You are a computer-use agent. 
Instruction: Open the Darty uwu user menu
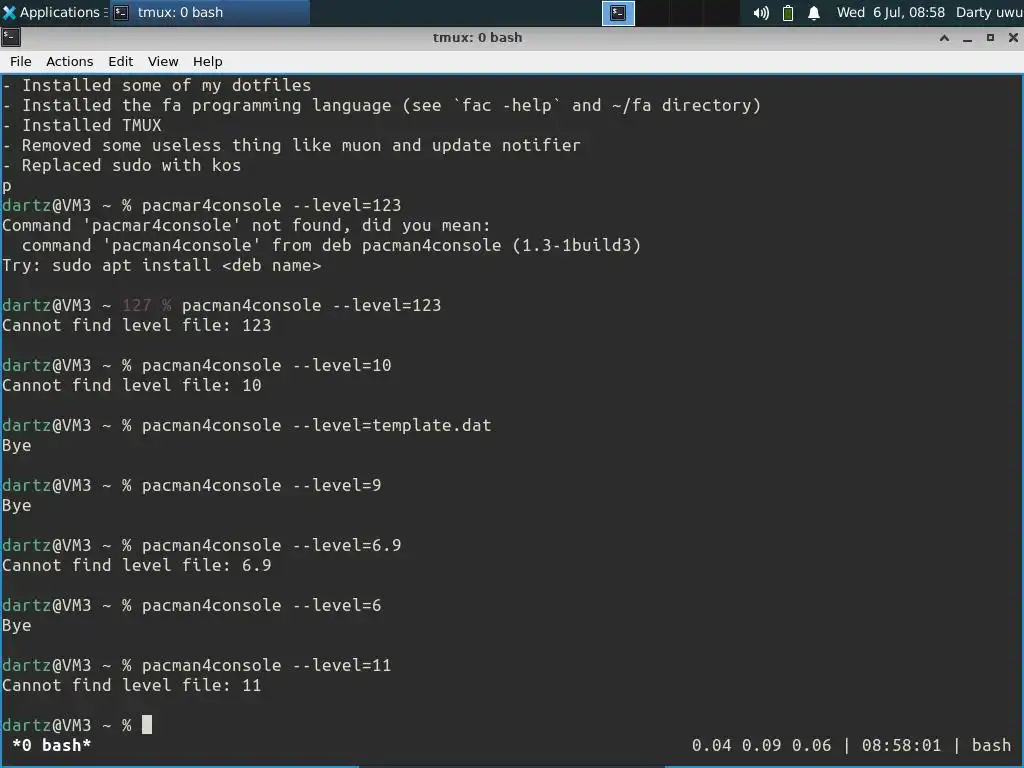pyautogui.click(x=989, y=12)
